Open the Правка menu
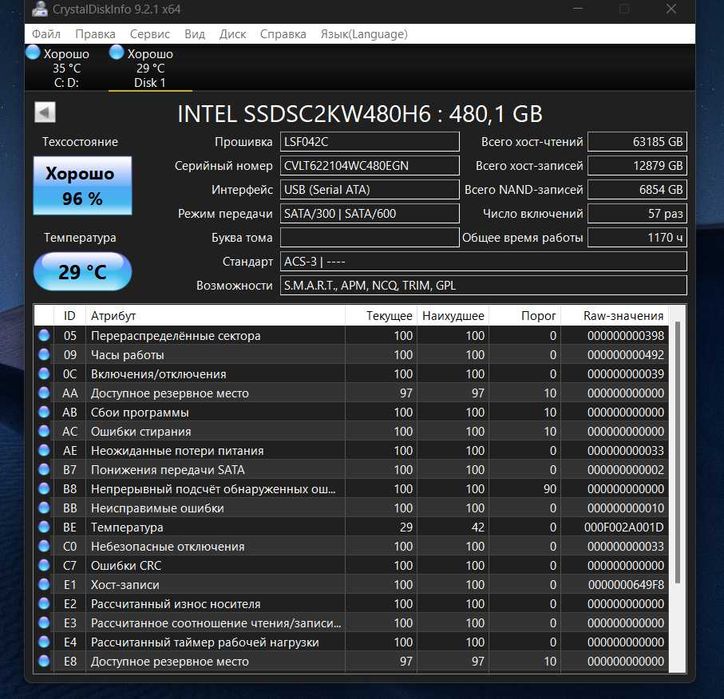 [x=95, y=34]
